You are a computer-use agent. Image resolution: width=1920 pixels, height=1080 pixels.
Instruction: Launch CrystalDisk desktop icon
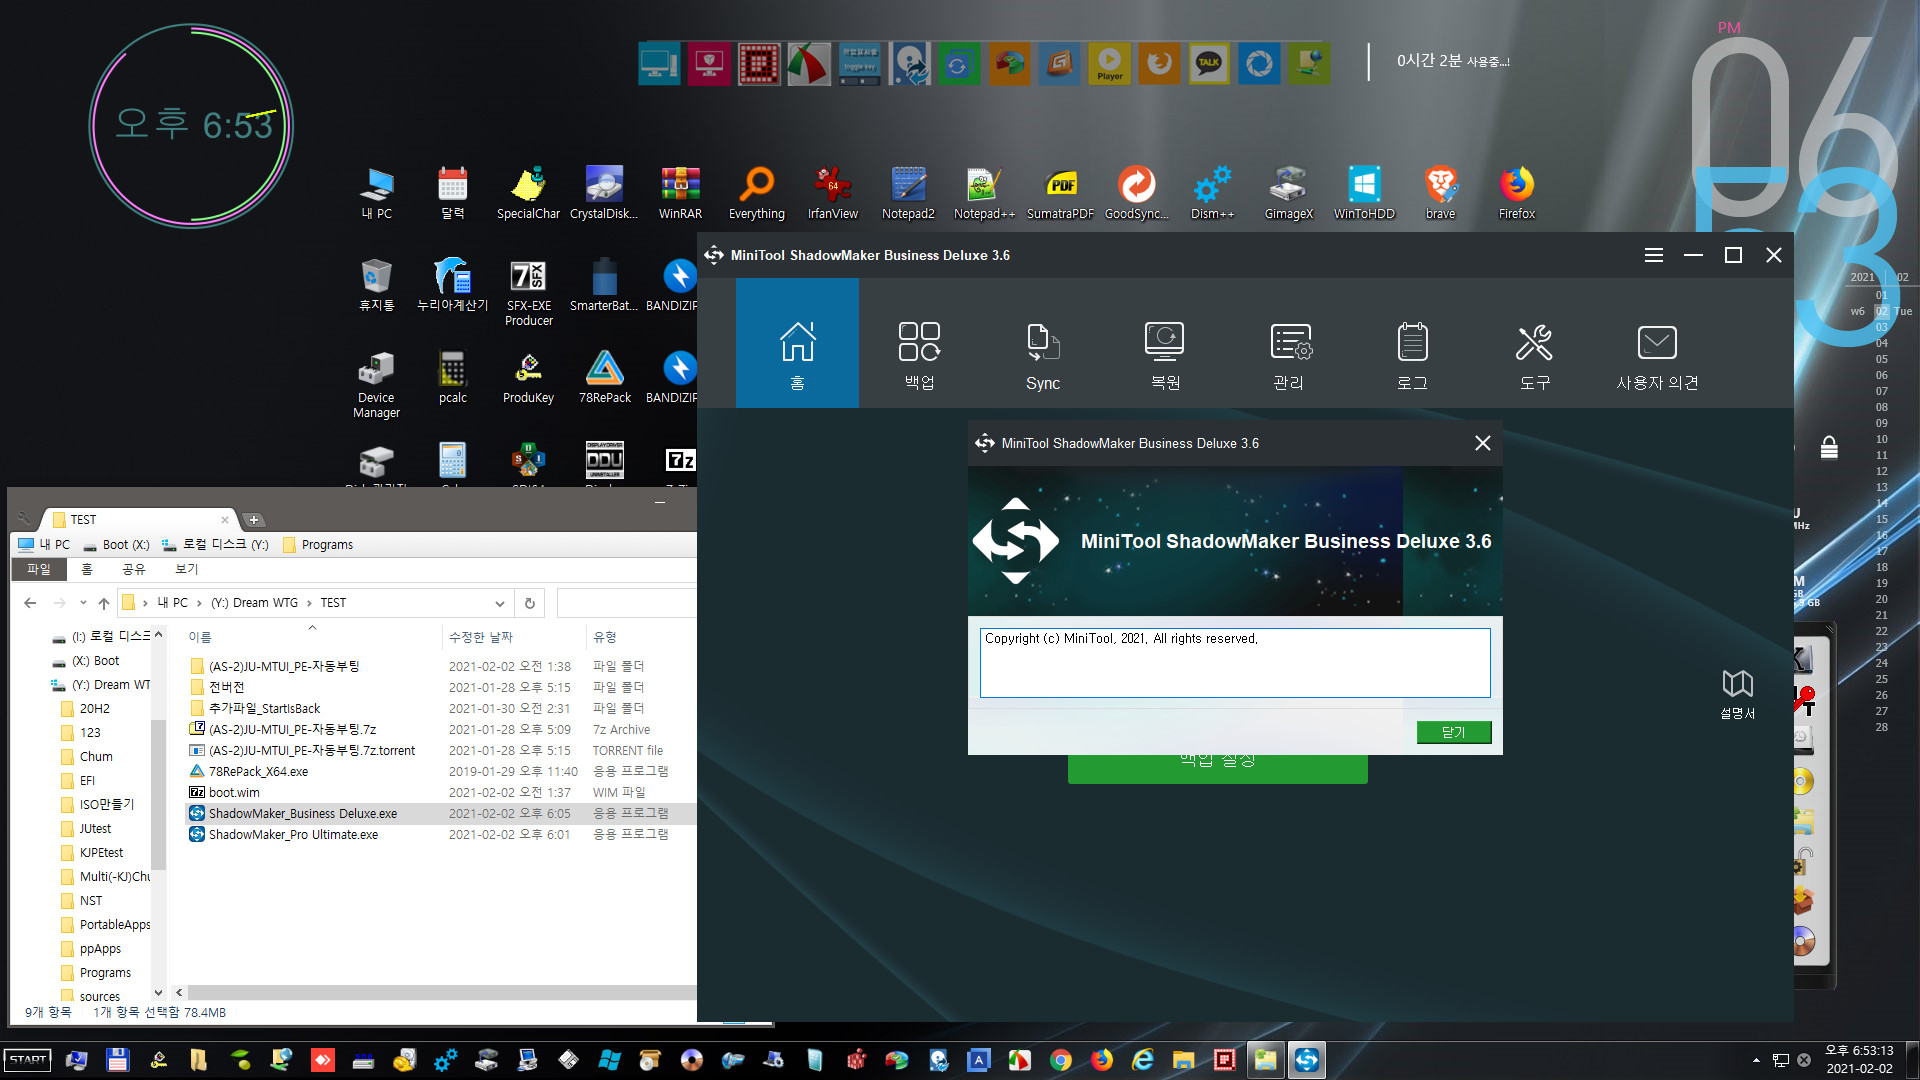coord(604,193)
